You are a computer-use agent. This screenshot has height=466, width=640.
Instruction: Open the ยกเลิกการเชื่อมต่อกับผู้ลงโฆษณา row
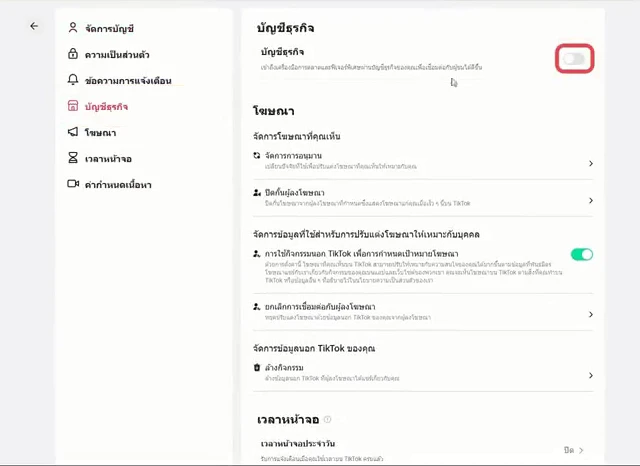tap(423, 312)
